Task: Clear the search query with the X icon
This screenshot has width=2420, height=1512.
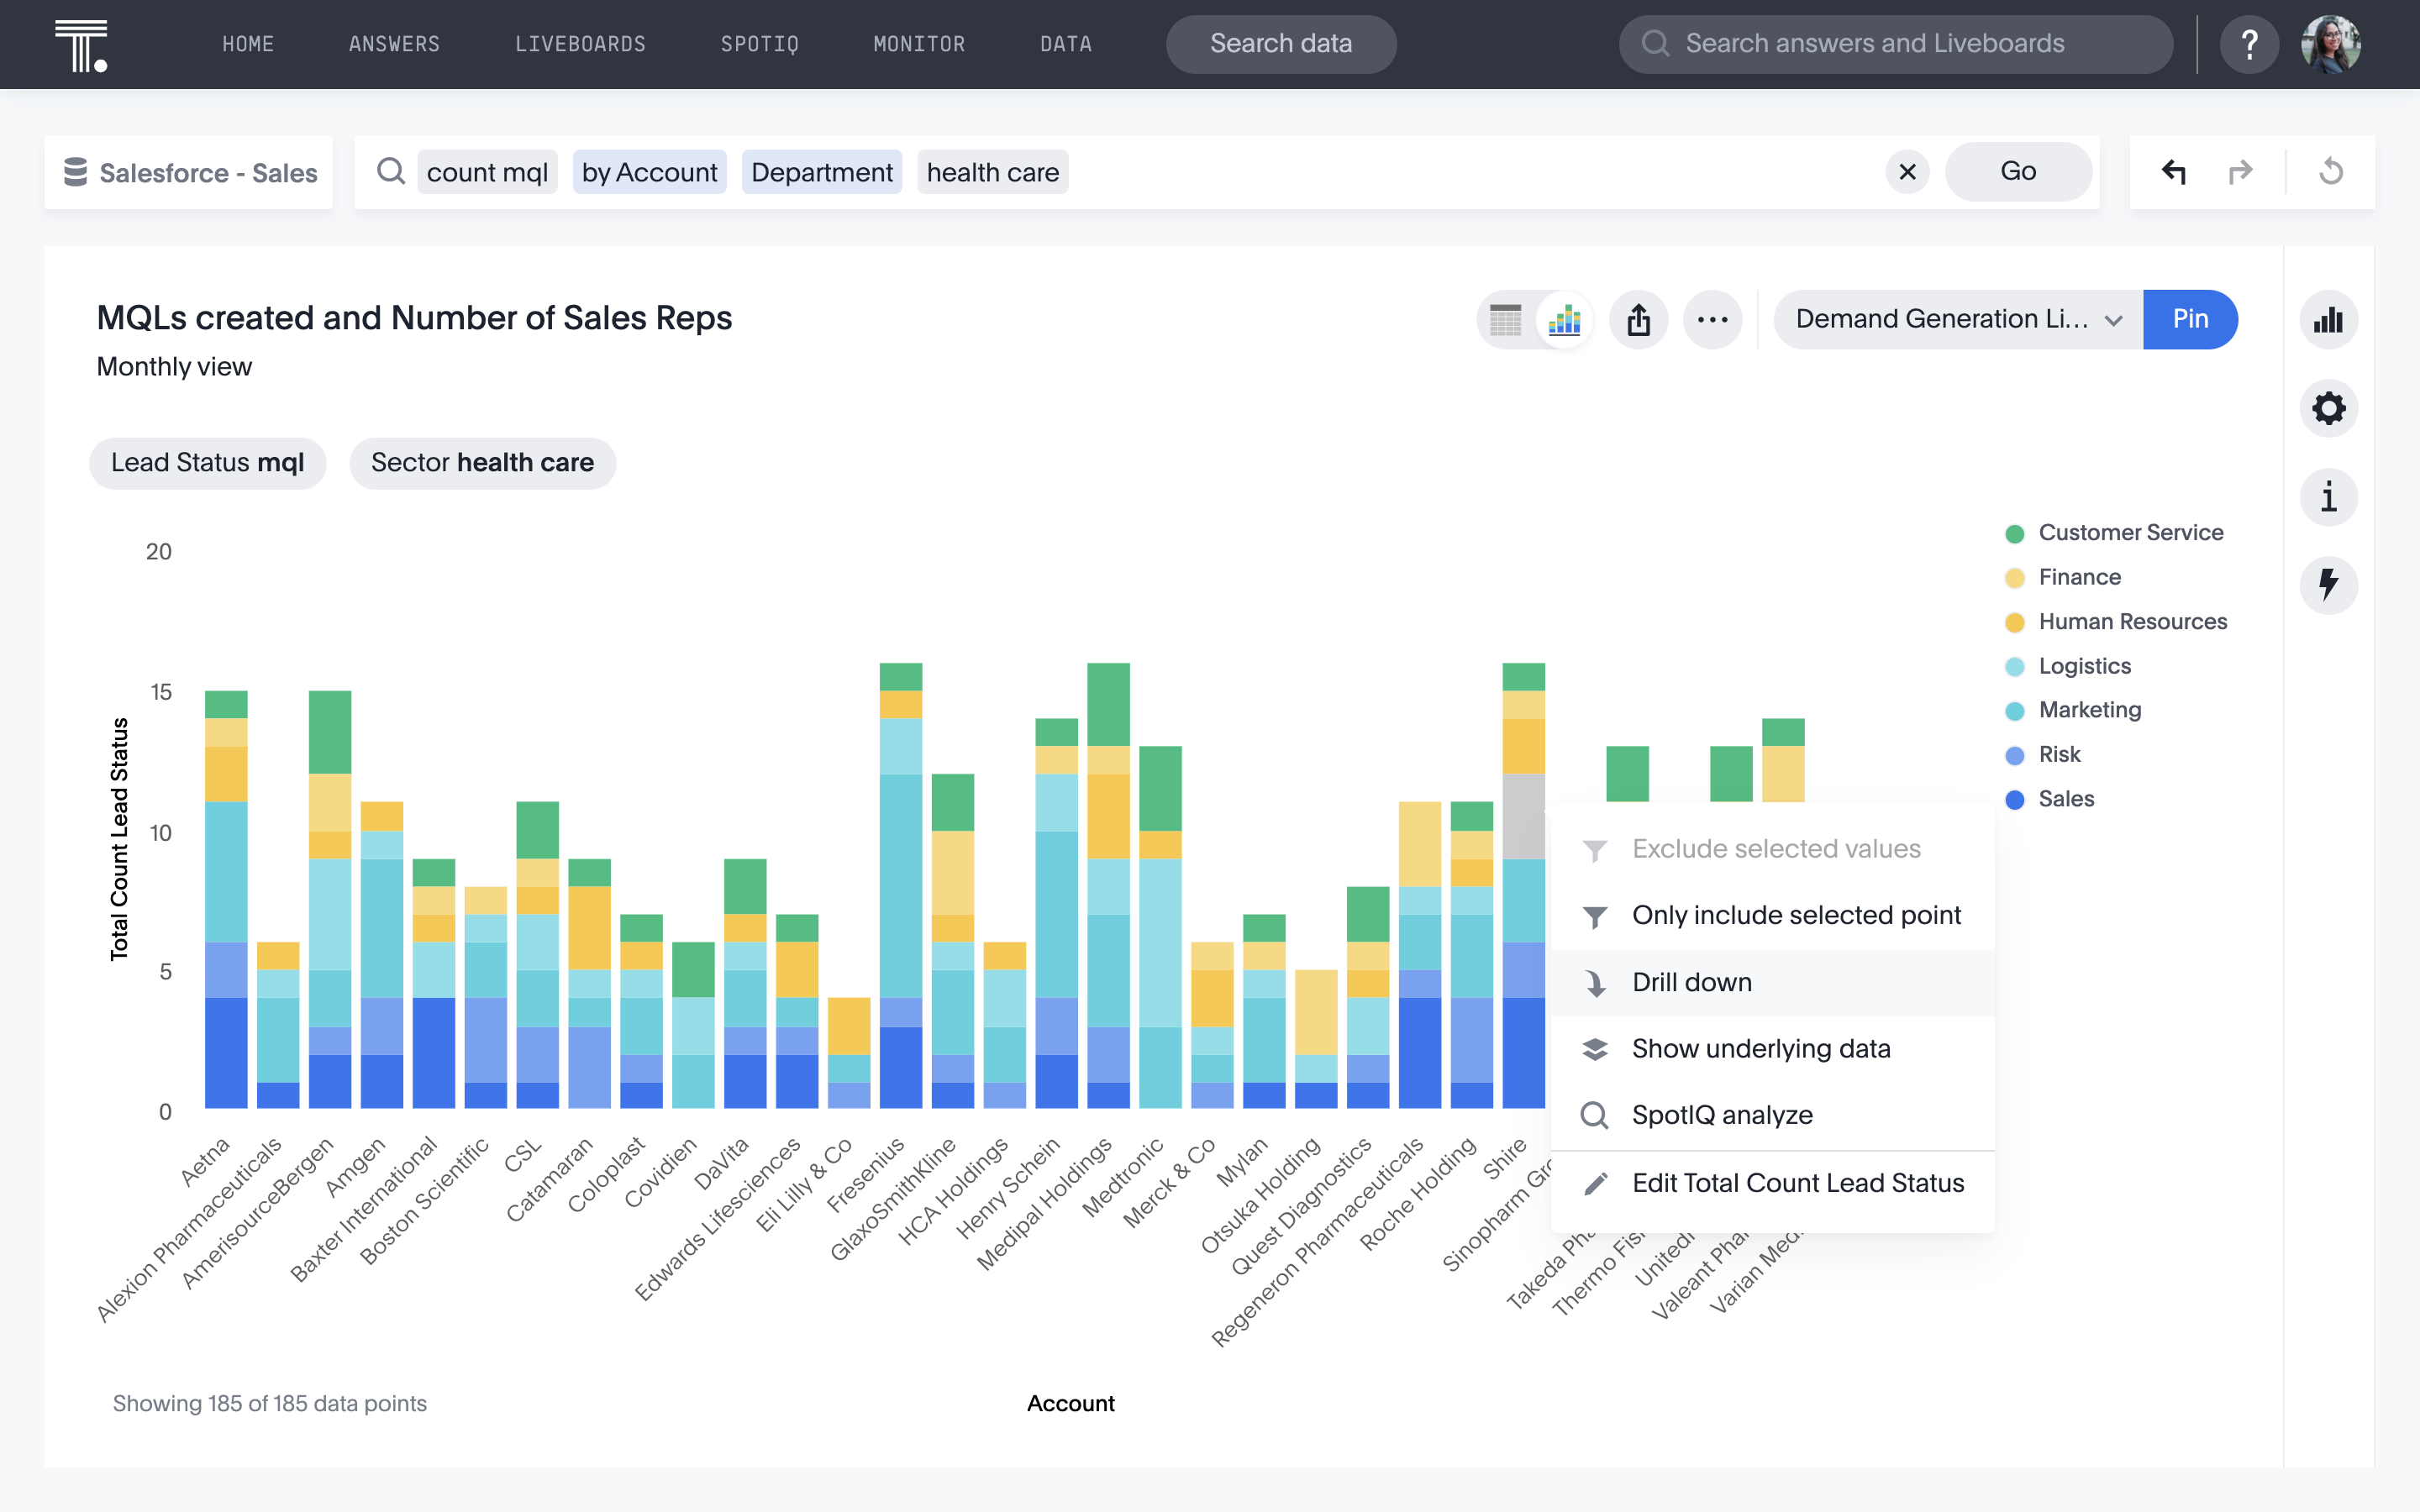Action: click(x=1907, y=172)
